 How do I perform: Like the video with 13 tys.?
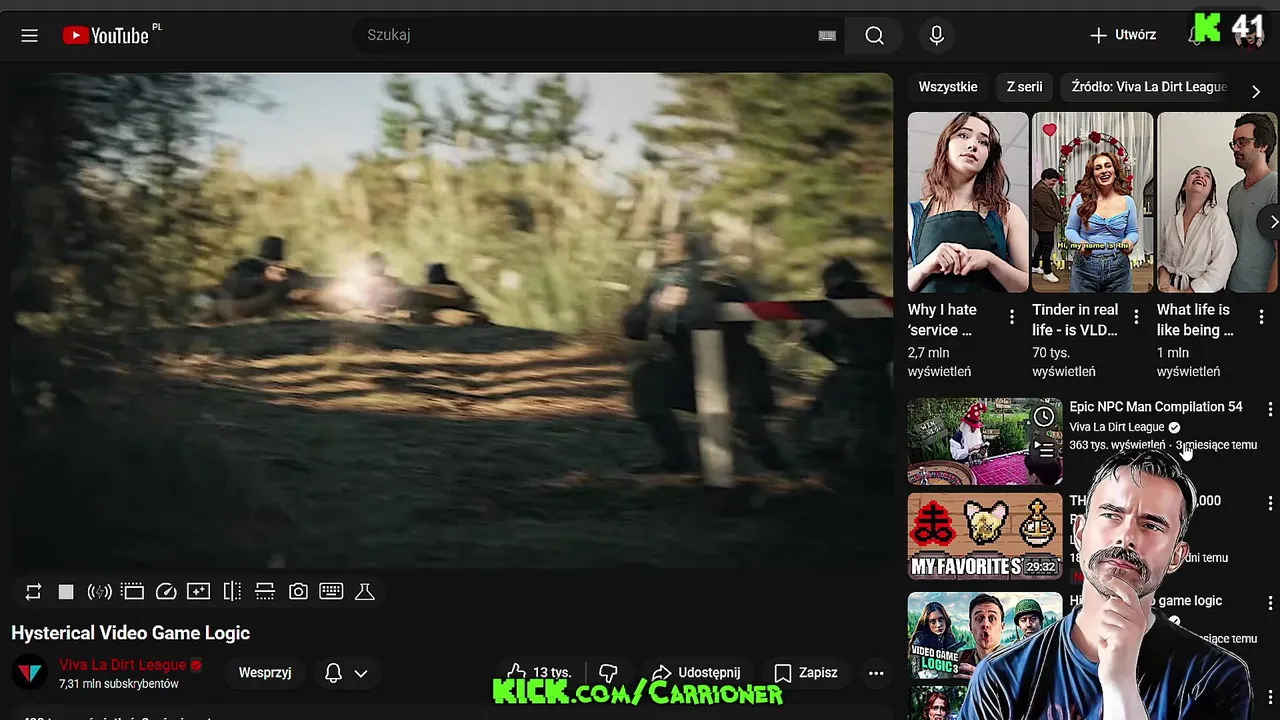(538, 673)
